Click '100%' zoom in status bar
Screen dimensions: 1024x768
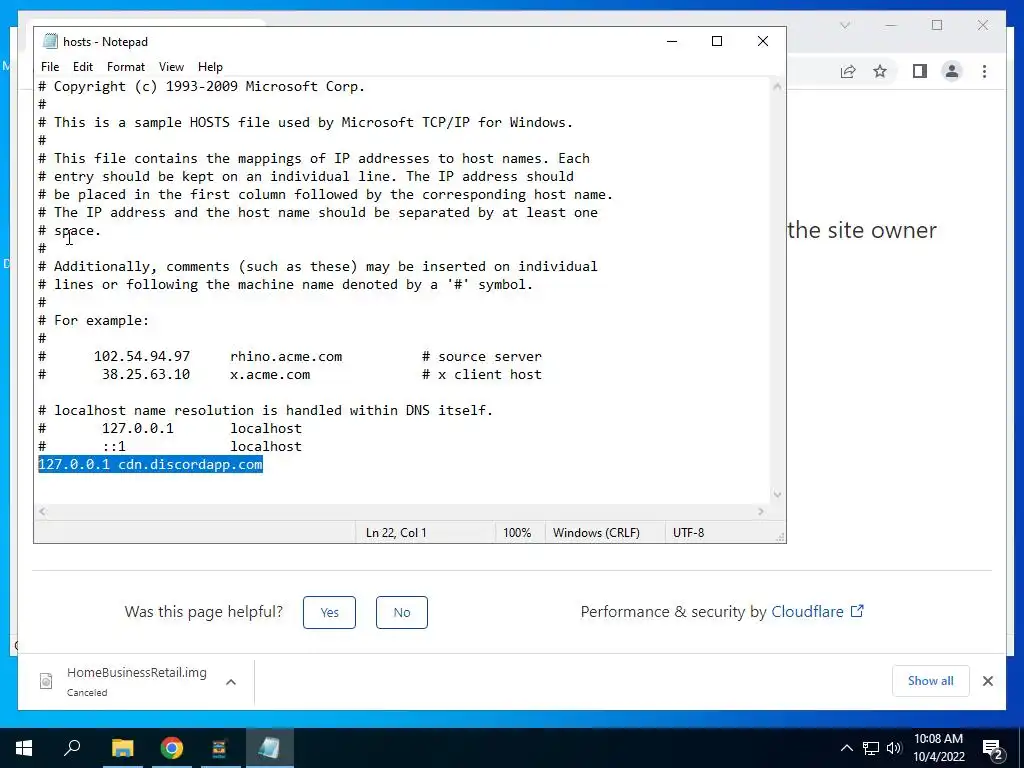pyautogui.click(x=517, y=533)
